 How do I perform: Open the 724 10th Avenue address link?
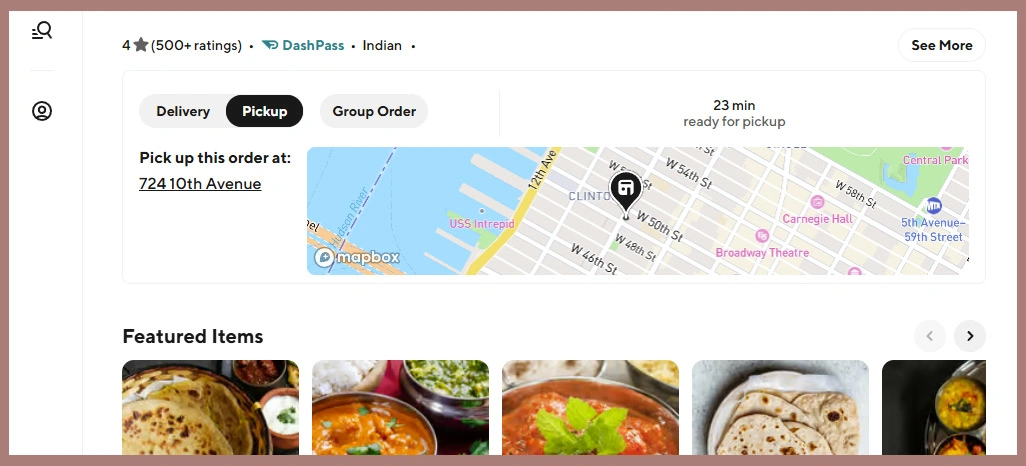tap(200, 184)
